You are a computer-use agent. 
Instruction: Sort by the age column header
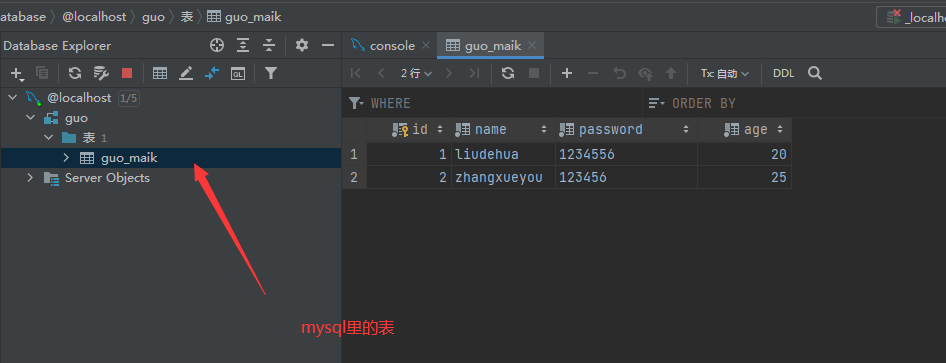[744, 130]
